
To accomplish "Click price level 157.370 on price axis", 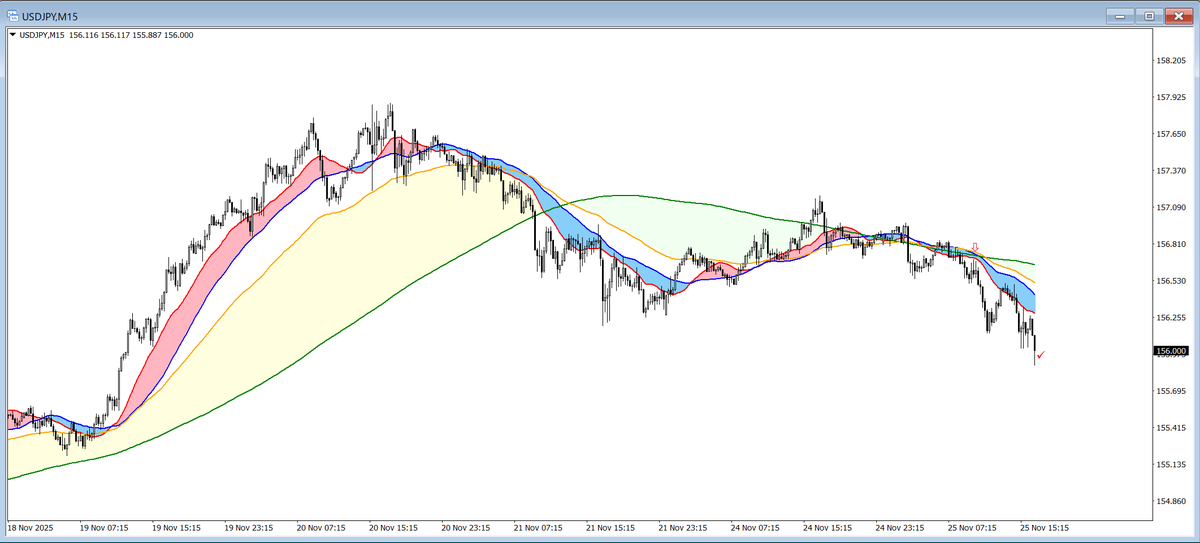I will coord(1170,171).
